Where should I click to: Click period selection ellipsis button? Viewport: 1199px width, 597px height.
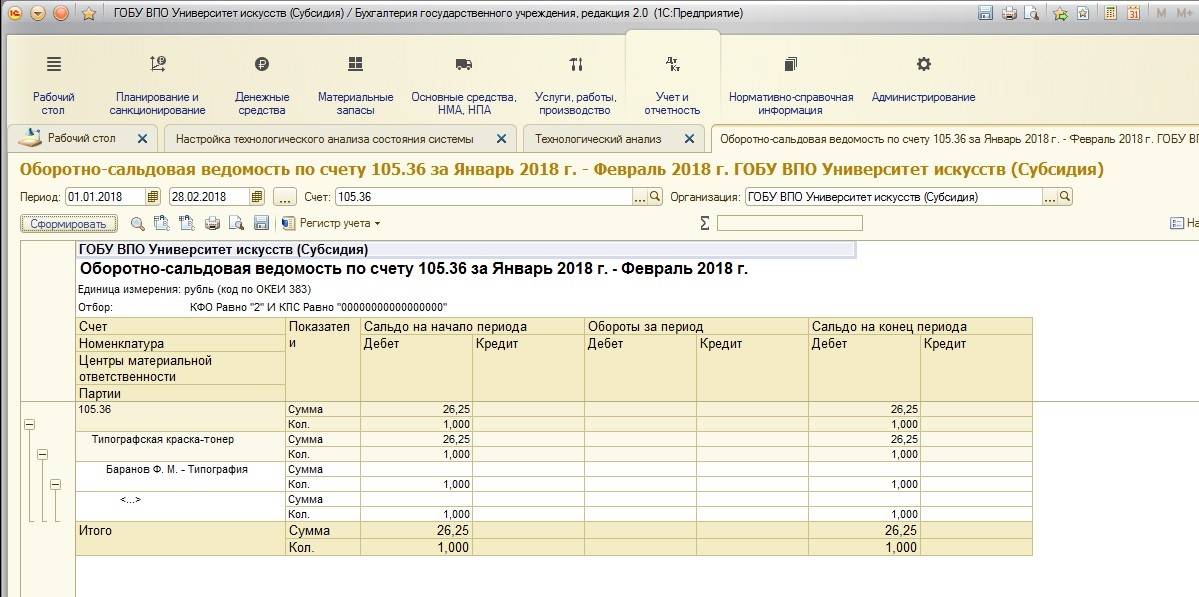[284, 197]
